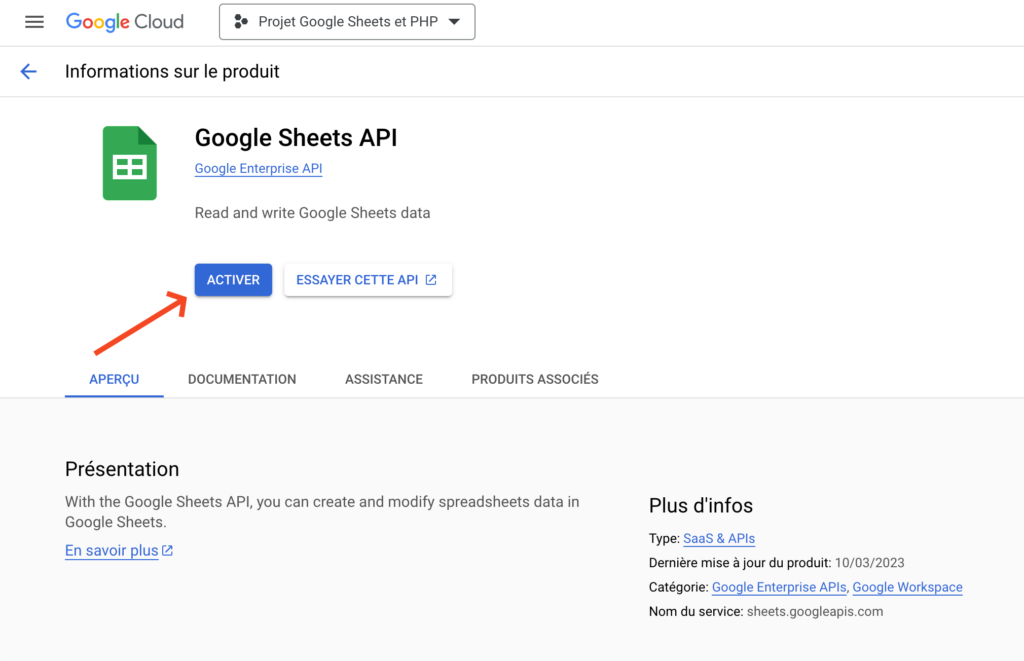
Task: Open the main navigation hamburger menu
Action: [x=34, y=22]
